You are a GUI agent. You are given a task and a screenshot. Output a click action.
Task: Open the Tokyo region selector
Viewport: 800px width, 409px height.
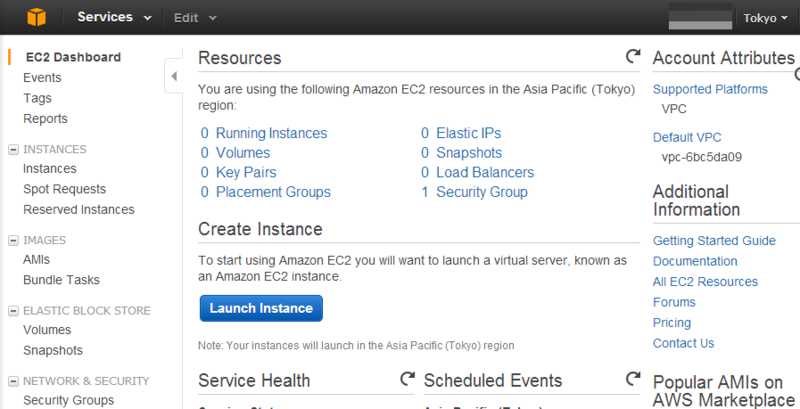pyautogui.click(x=766, y=18)
